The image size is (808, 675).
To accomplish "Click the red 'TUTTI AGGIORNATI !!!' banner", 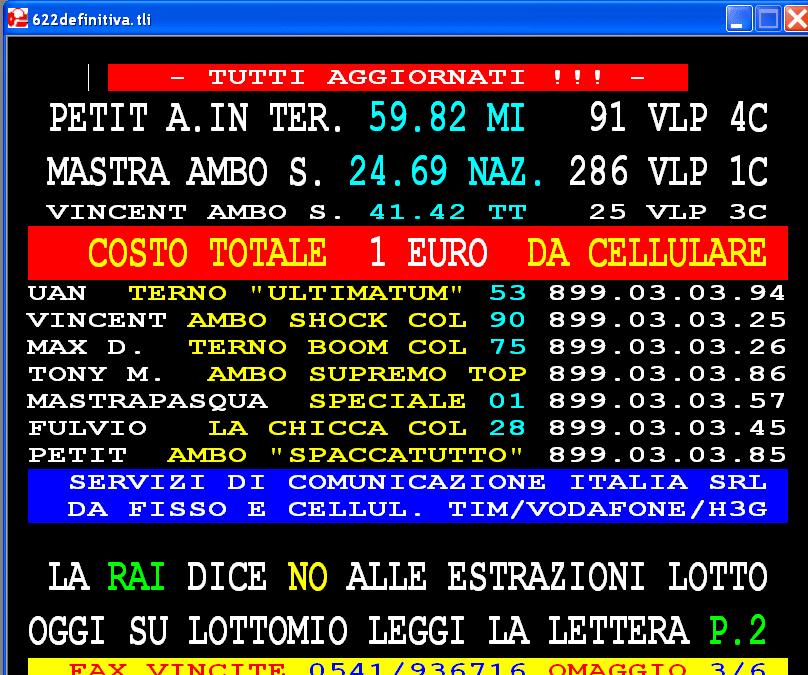I will click(x=398, y=77).
